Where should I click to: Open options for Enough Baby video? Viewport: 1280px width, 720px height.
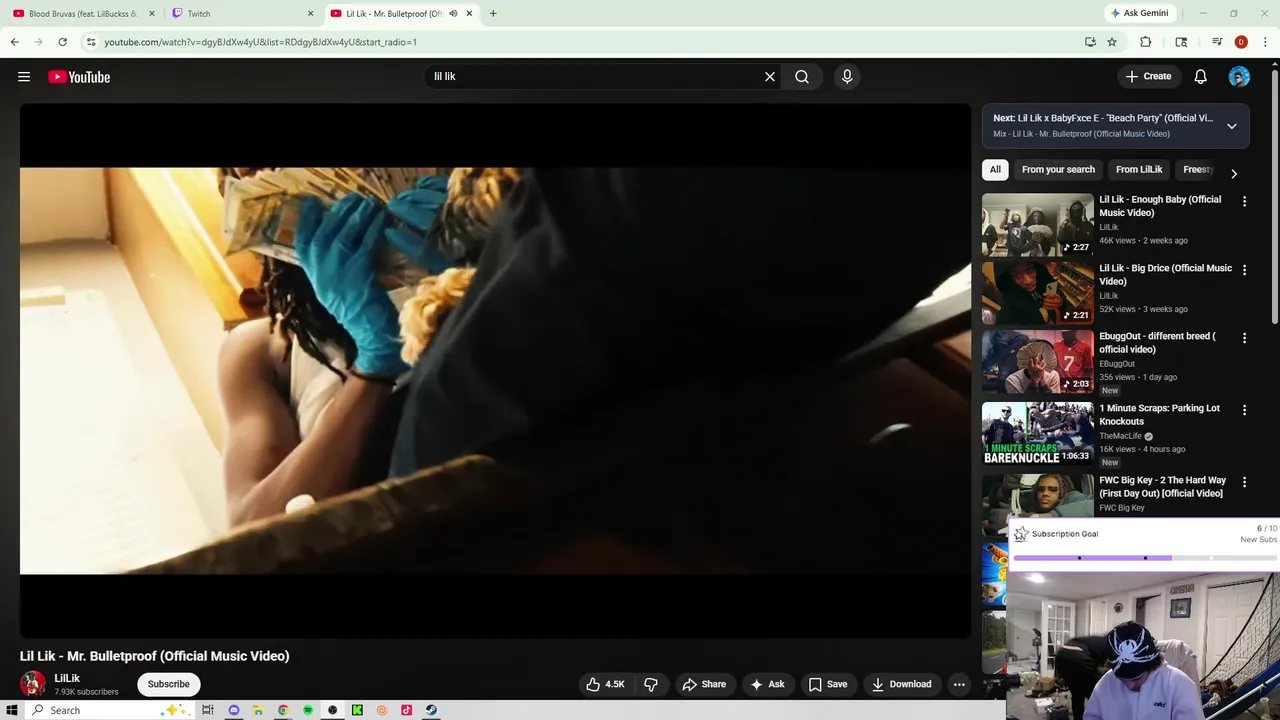click(x=1244, y=202)
